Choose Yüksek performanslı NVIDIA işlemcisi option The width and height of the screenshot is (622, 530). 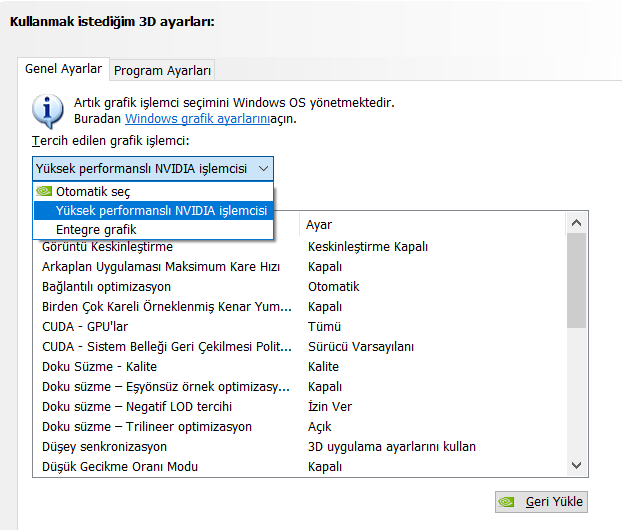coord(161,211)
